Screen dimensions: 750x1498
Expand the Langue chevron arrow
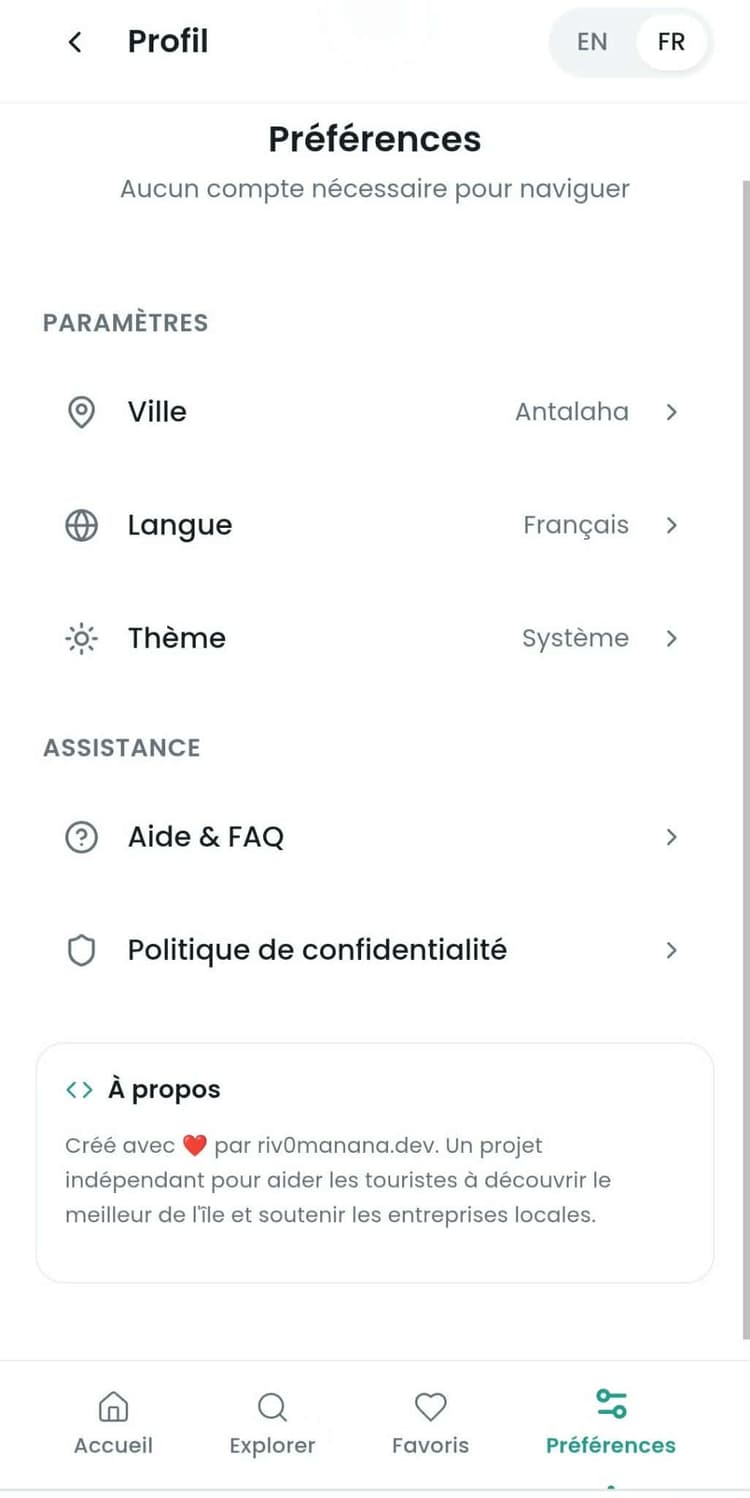[x=671, y=526]
